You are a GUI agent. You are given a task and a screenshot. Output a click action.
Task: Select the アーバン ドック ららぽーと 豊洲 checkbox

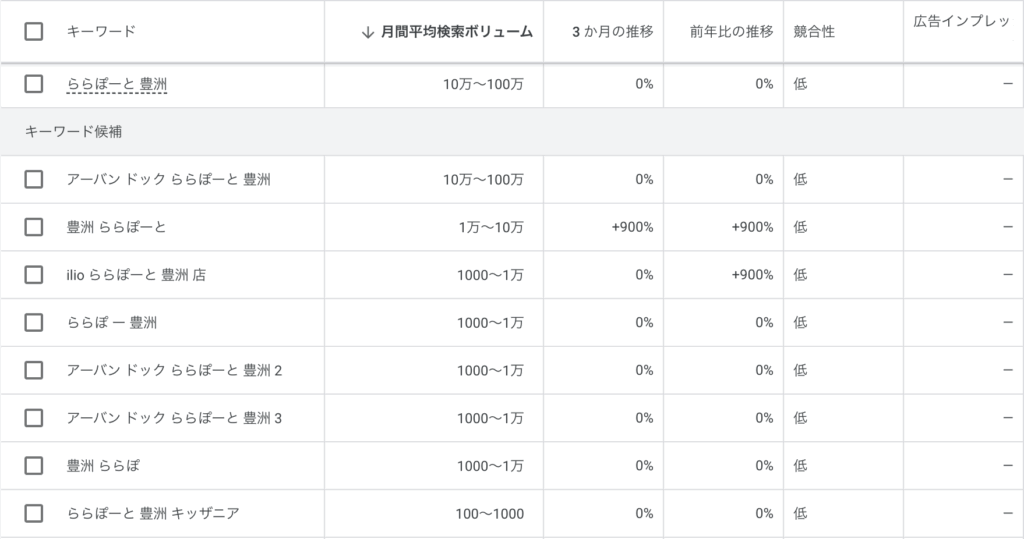point(34,180)
